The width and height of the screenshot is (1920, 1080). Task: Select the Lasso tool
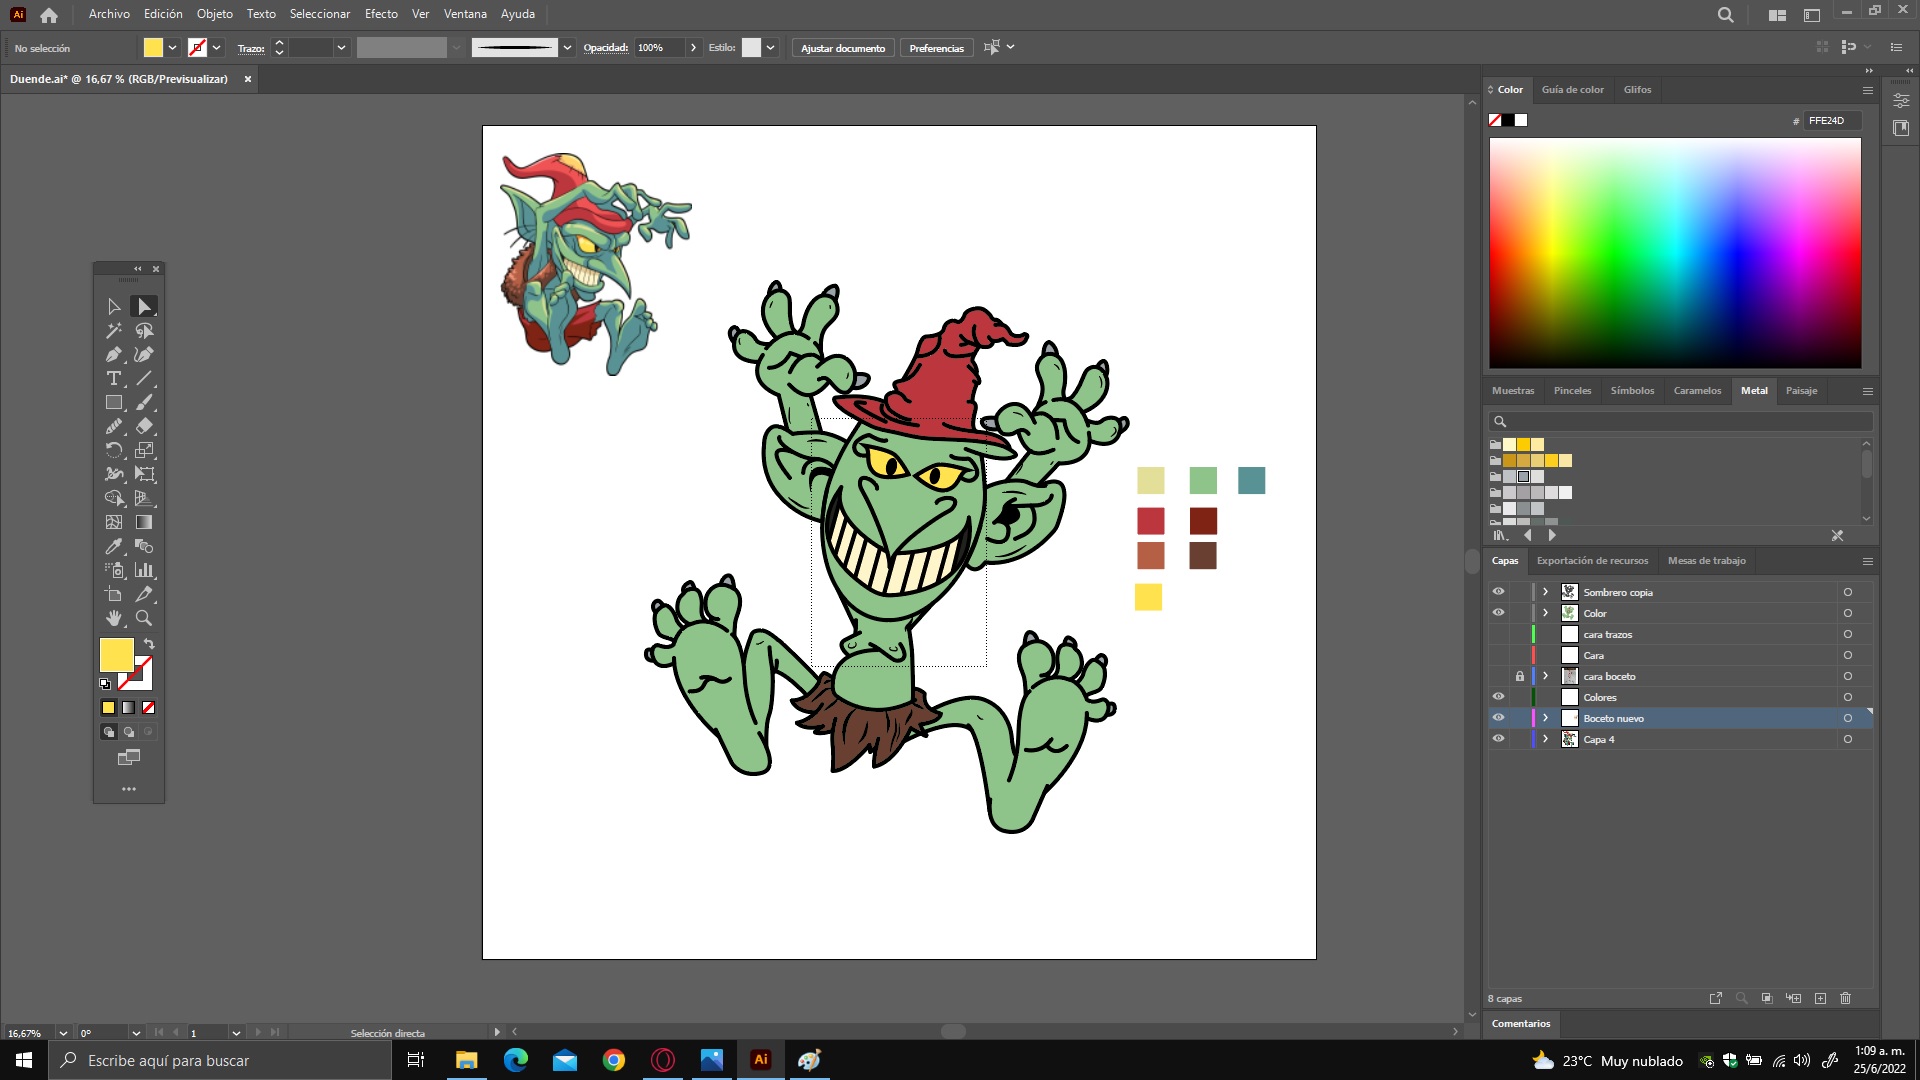coord(144,330)
